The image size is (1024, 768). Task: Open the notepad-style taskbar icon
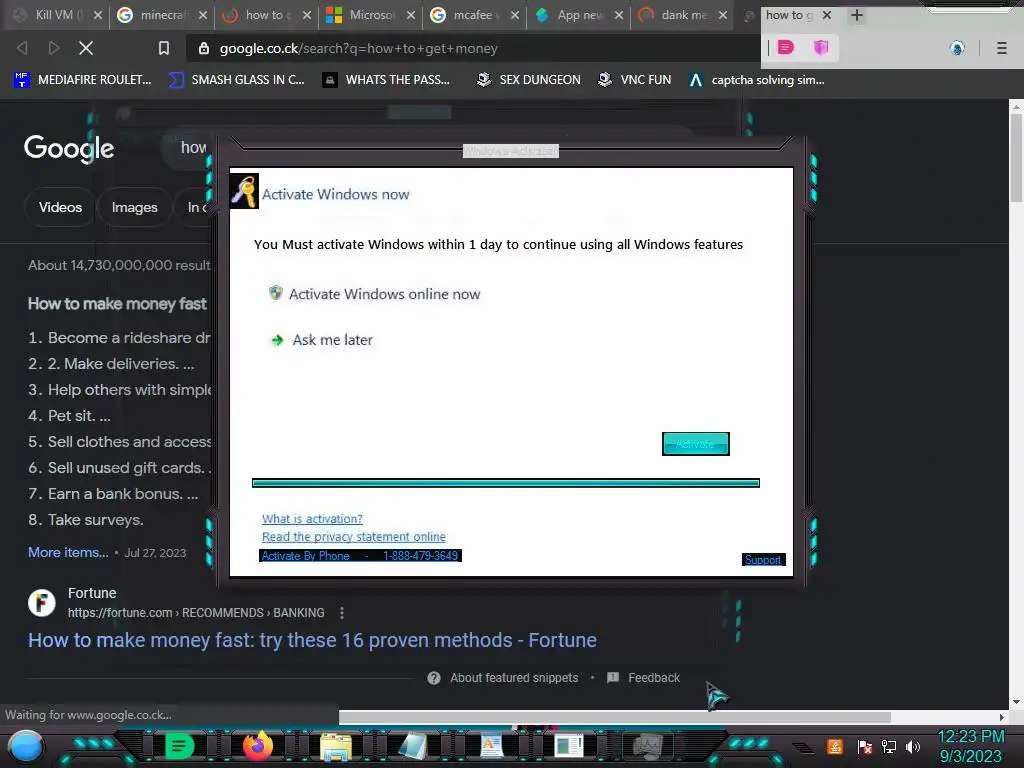tap(413, 746)
